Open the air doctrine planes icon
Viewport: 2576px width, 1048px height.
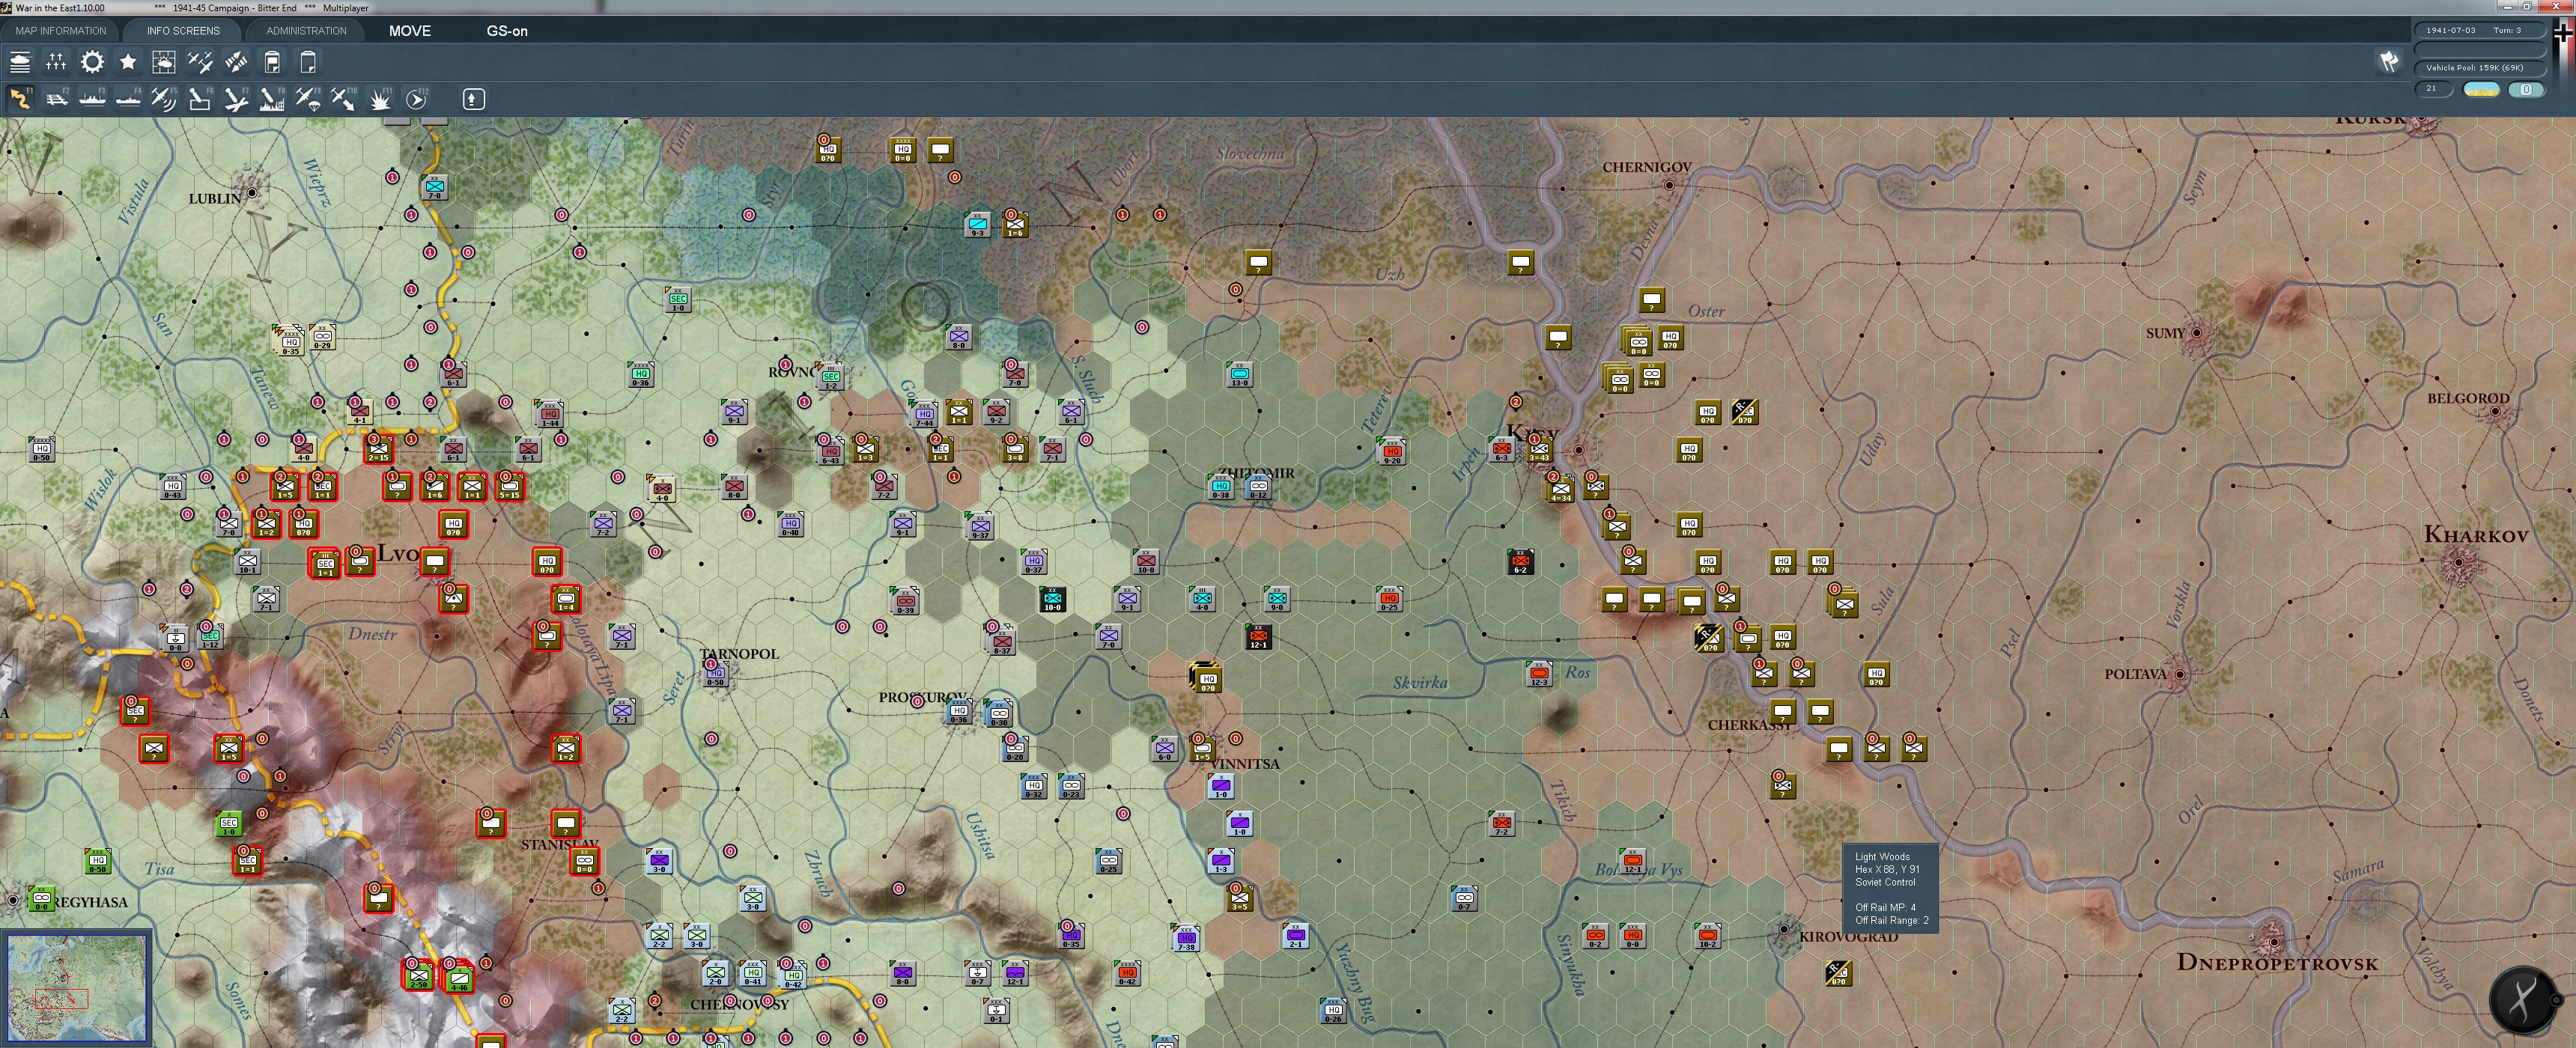click(x=200, y=63)
